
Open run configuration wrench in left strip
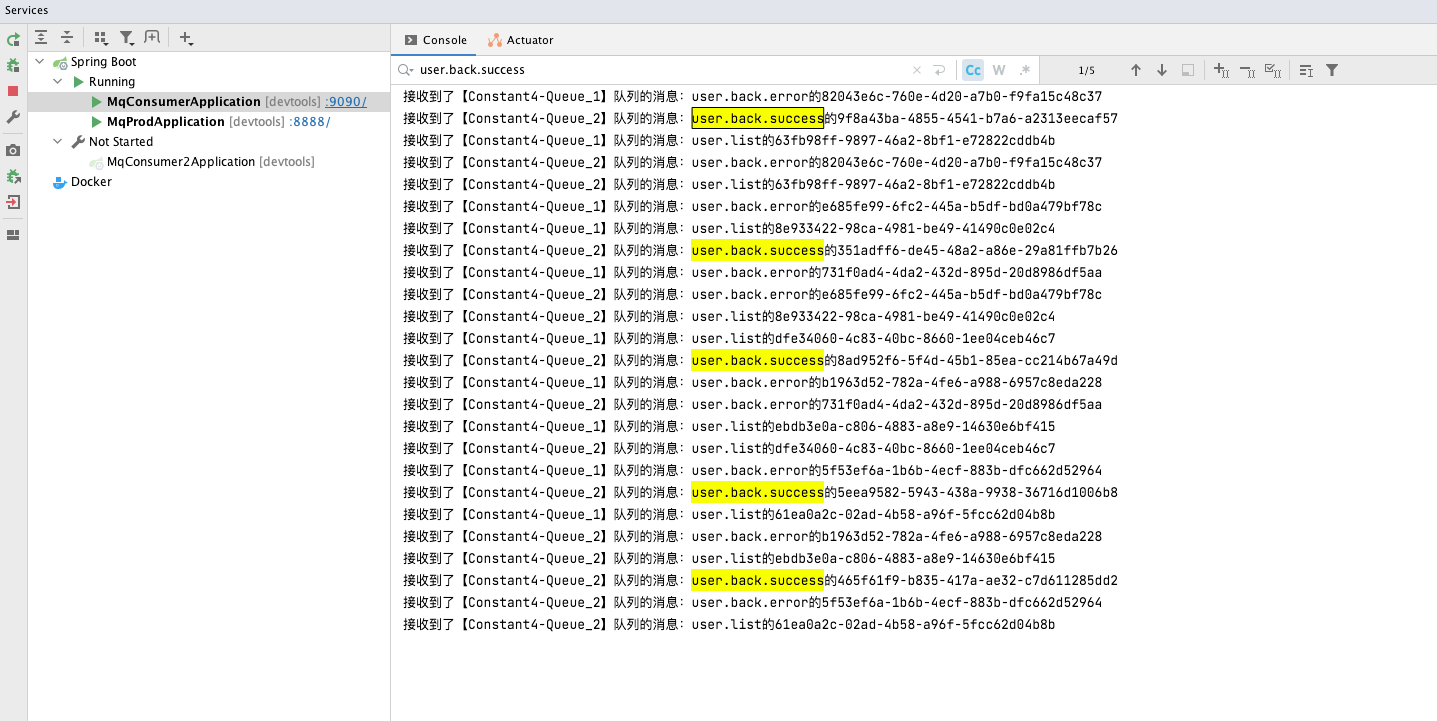click(13, 117)
